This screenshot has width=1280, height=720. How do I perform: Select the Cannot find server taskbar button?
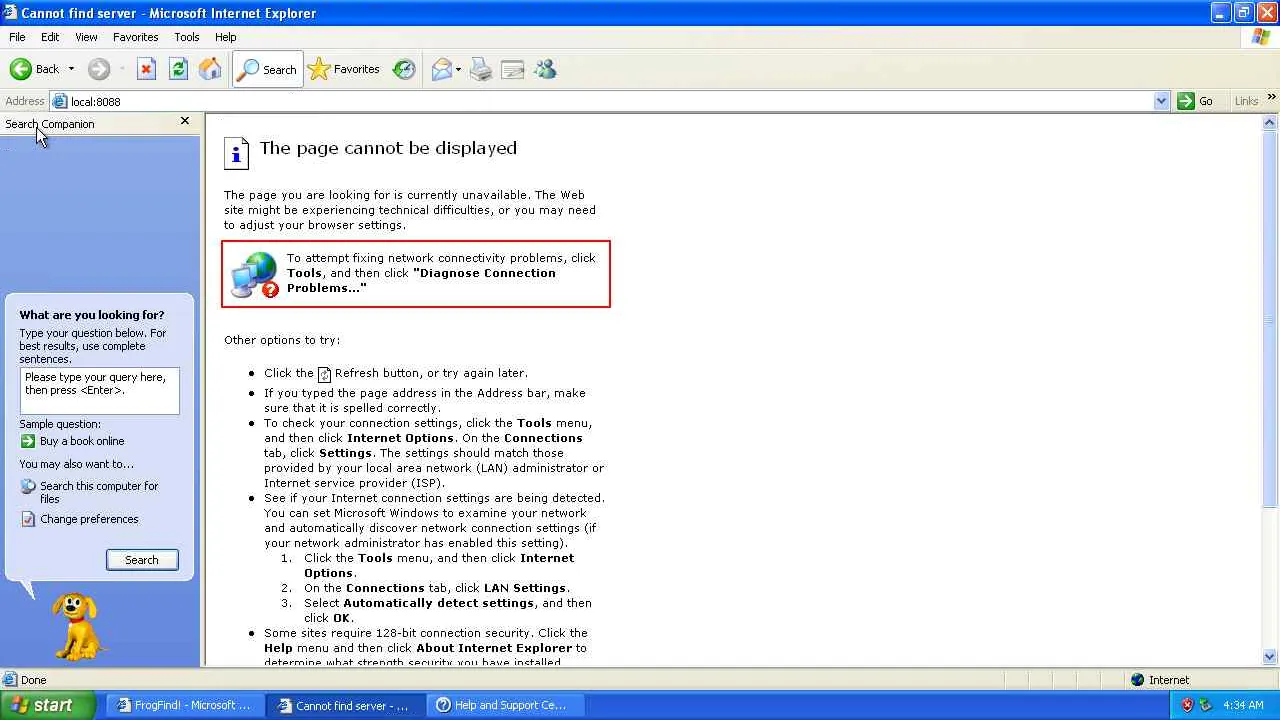[346, 705]
